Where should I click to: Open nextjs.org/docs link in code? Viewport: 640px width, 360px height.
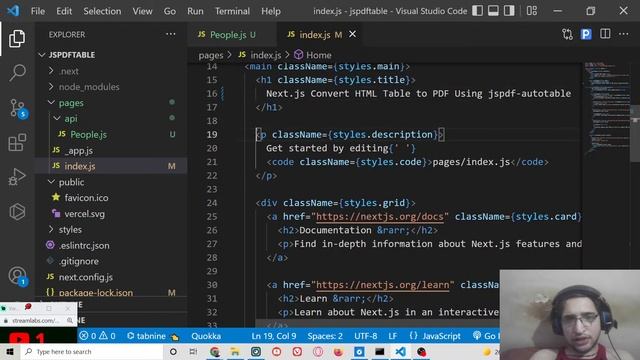(380, 216)
